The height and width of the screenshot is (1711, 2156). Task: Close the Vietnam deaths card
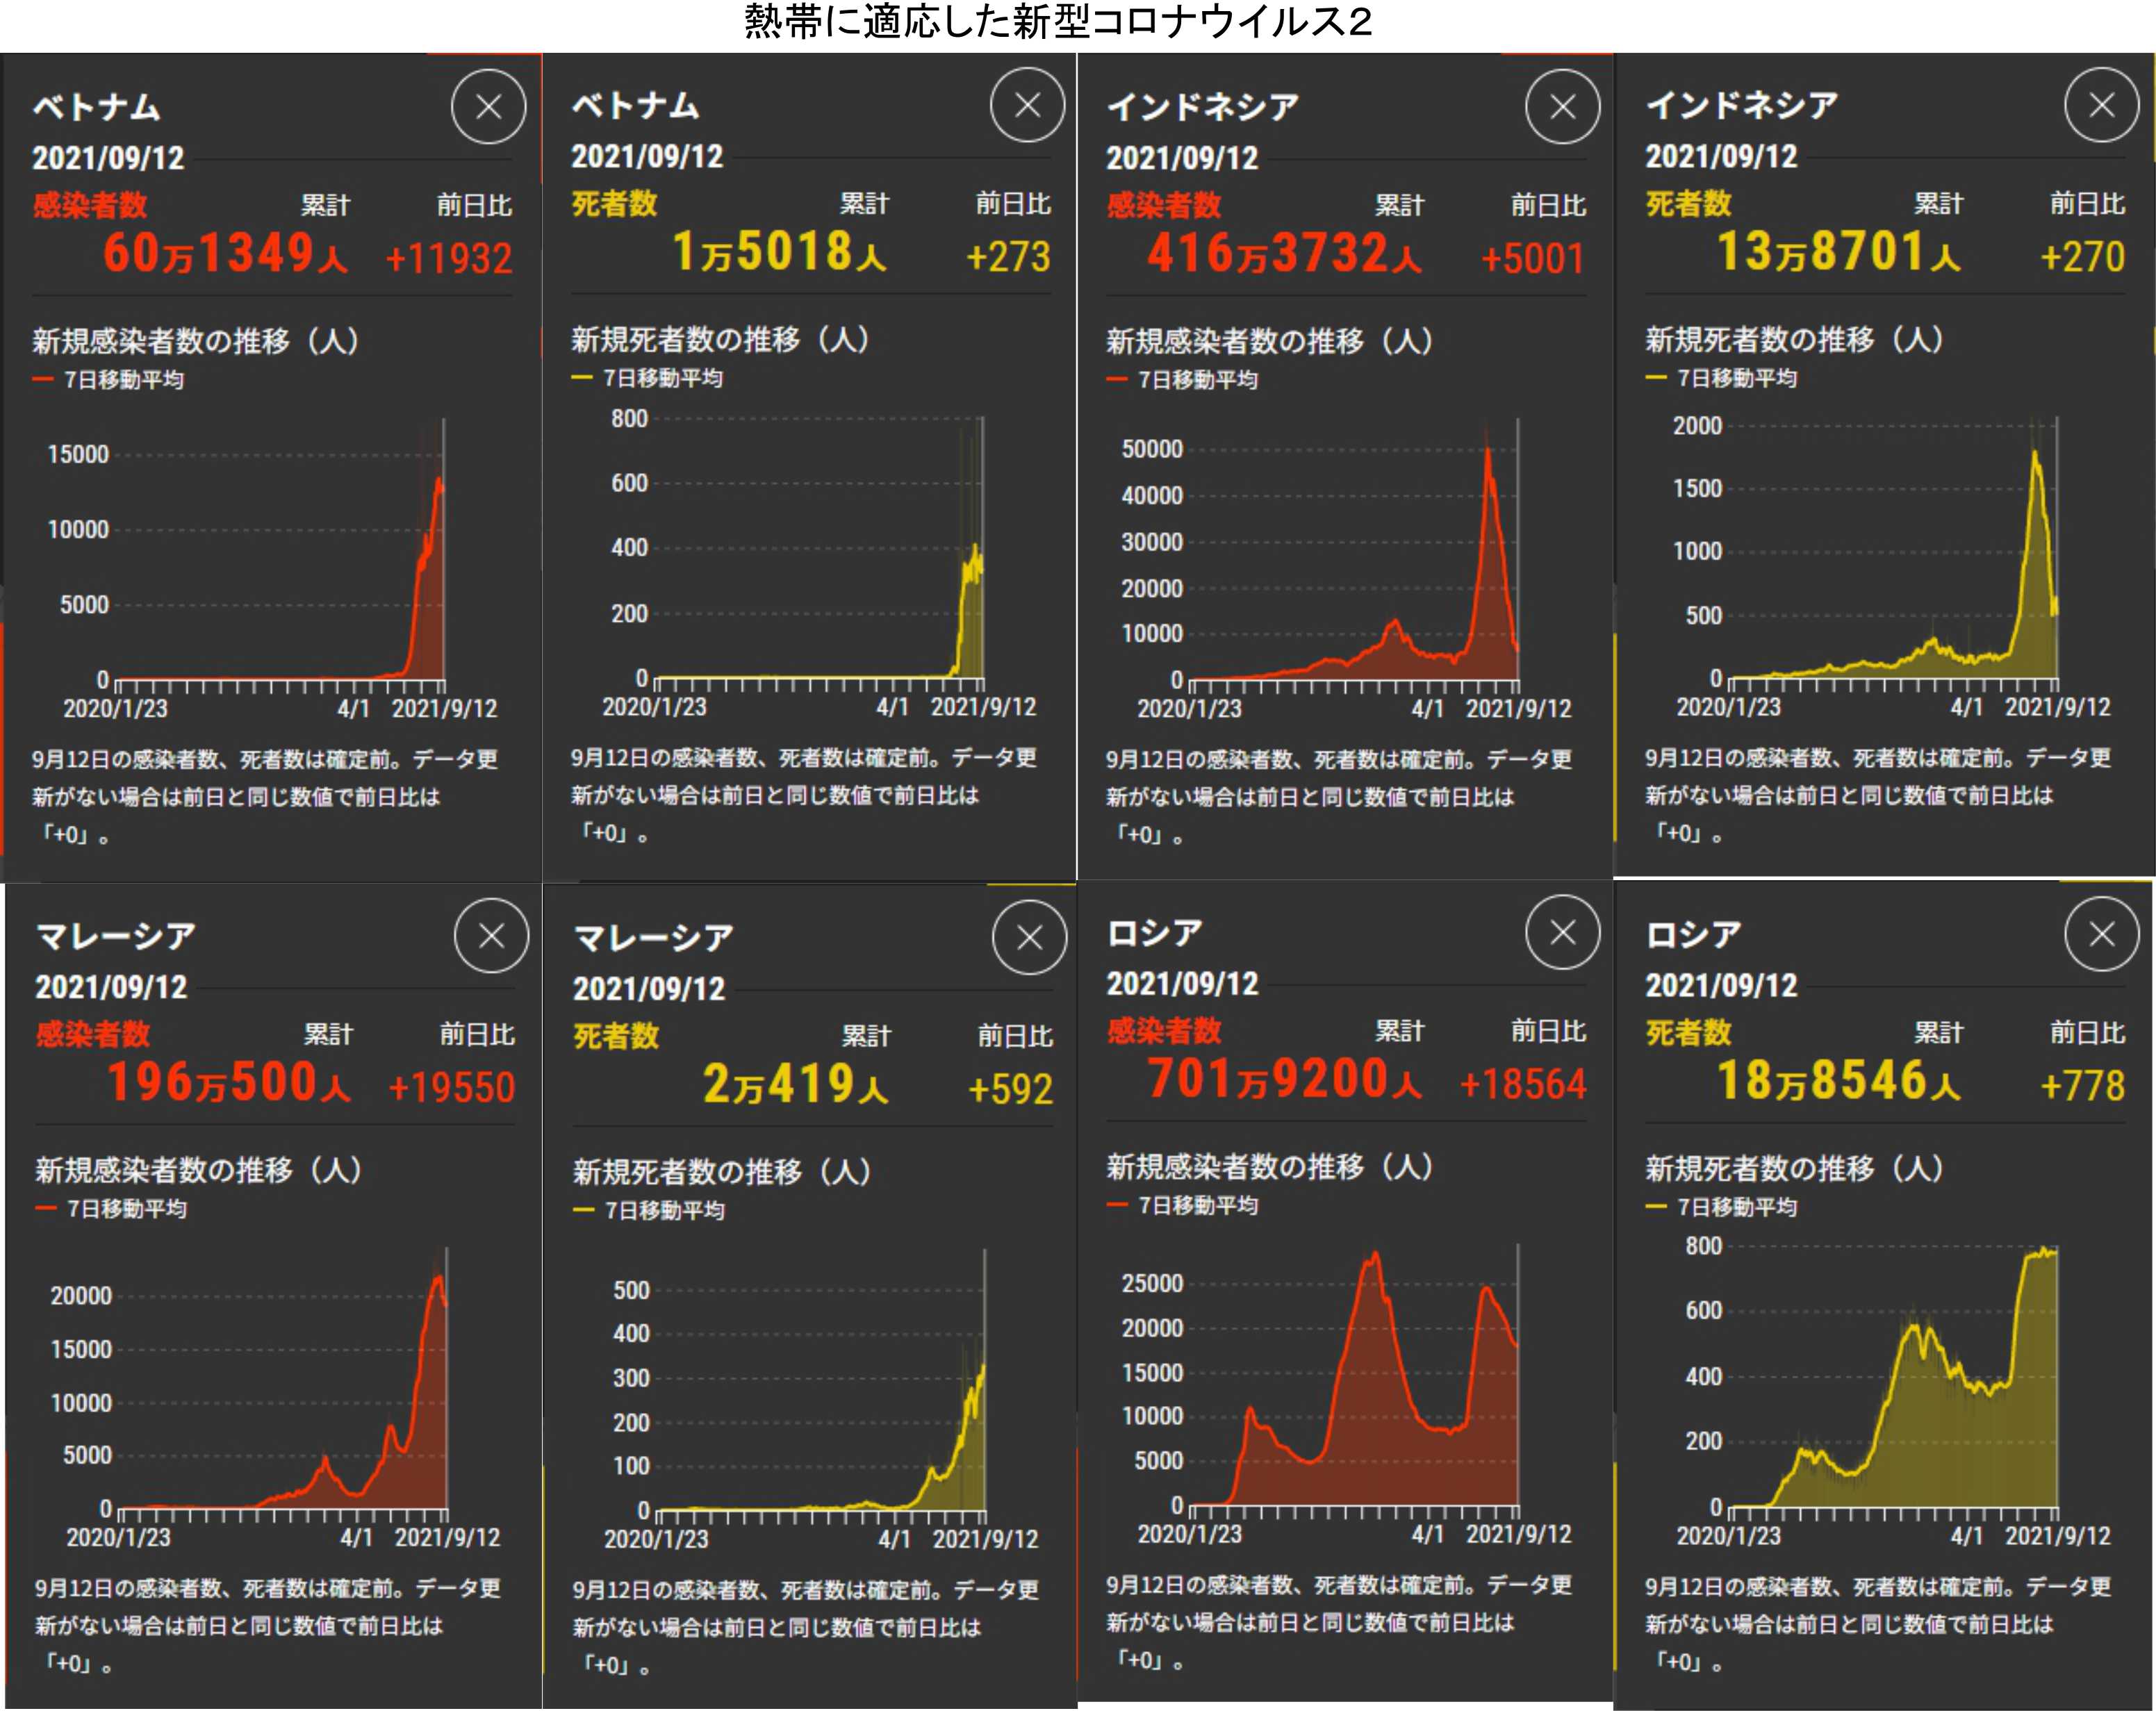tap(1027, 105)
